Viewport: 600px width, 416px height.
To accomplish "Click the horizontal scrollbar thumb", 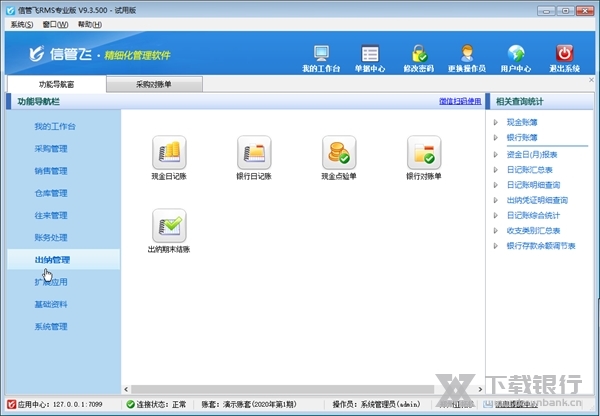I will (x=282, y=389).
